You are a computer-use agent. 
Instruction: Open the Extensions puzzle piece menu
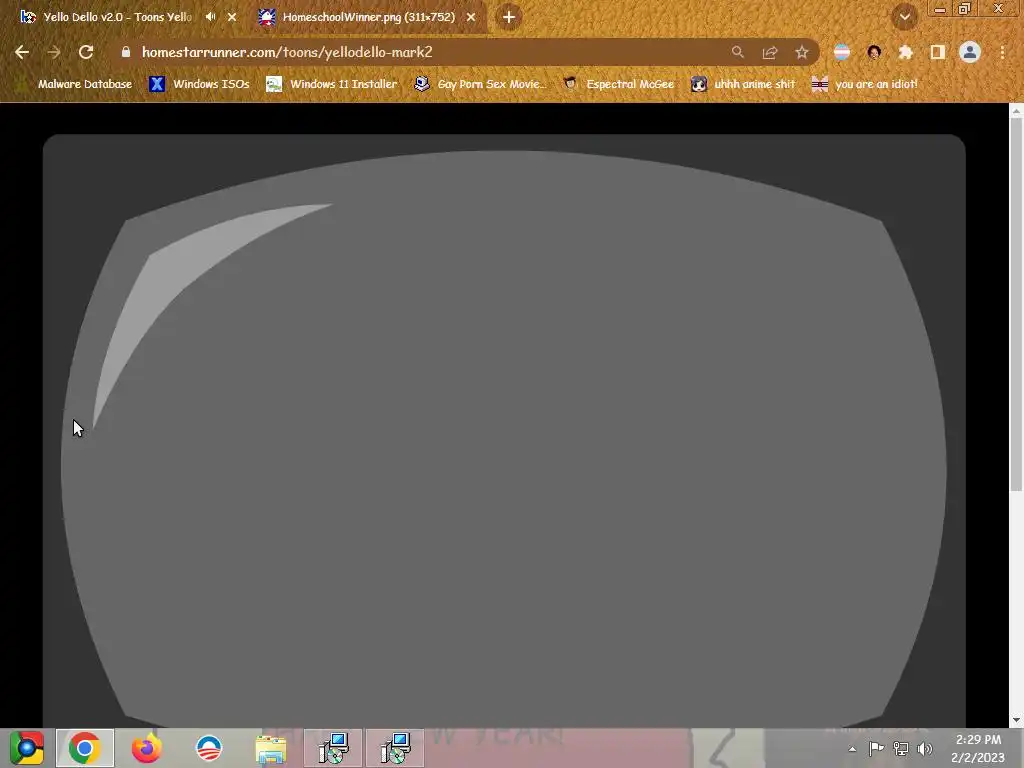pos(906,52)
